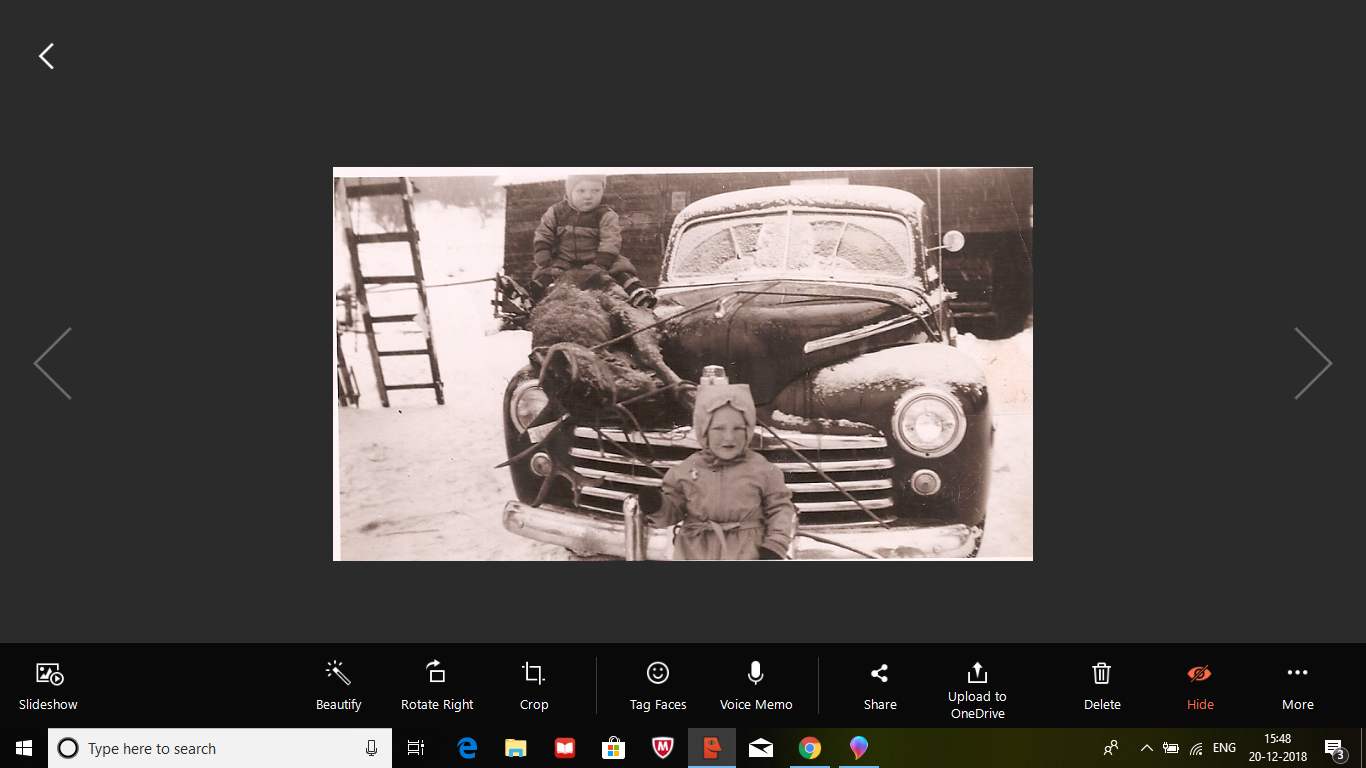Open Tag Faces
The image size is (1366, 768).
(x=658, y=685)
